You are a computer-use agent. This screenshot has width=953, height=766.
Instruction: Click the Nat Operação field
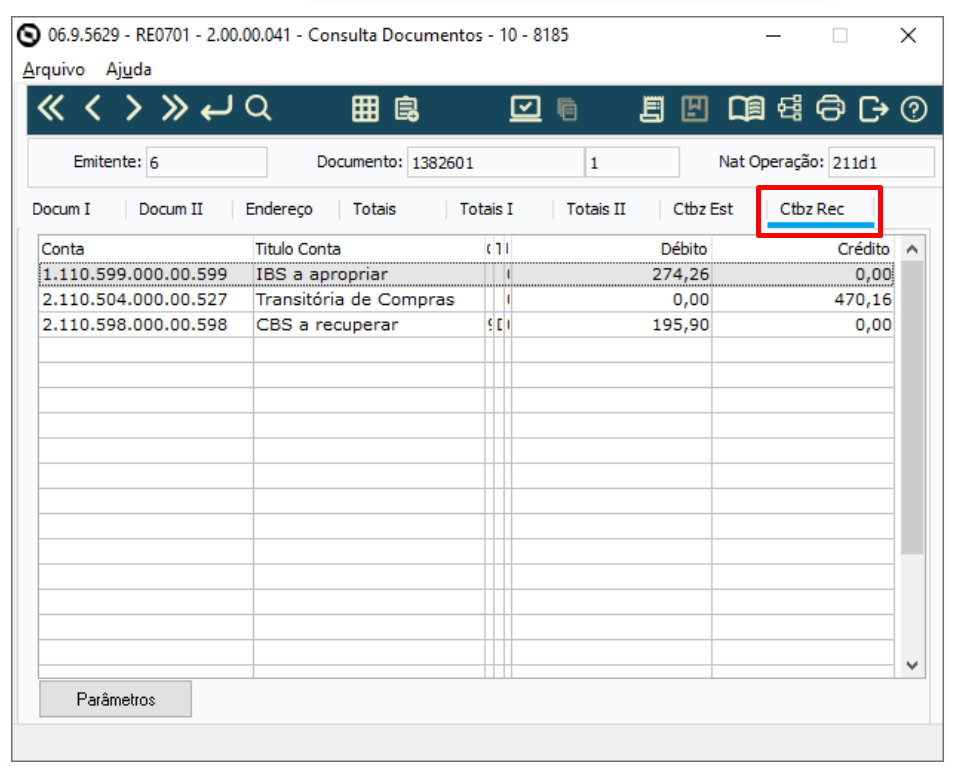[x=881, y=162]
